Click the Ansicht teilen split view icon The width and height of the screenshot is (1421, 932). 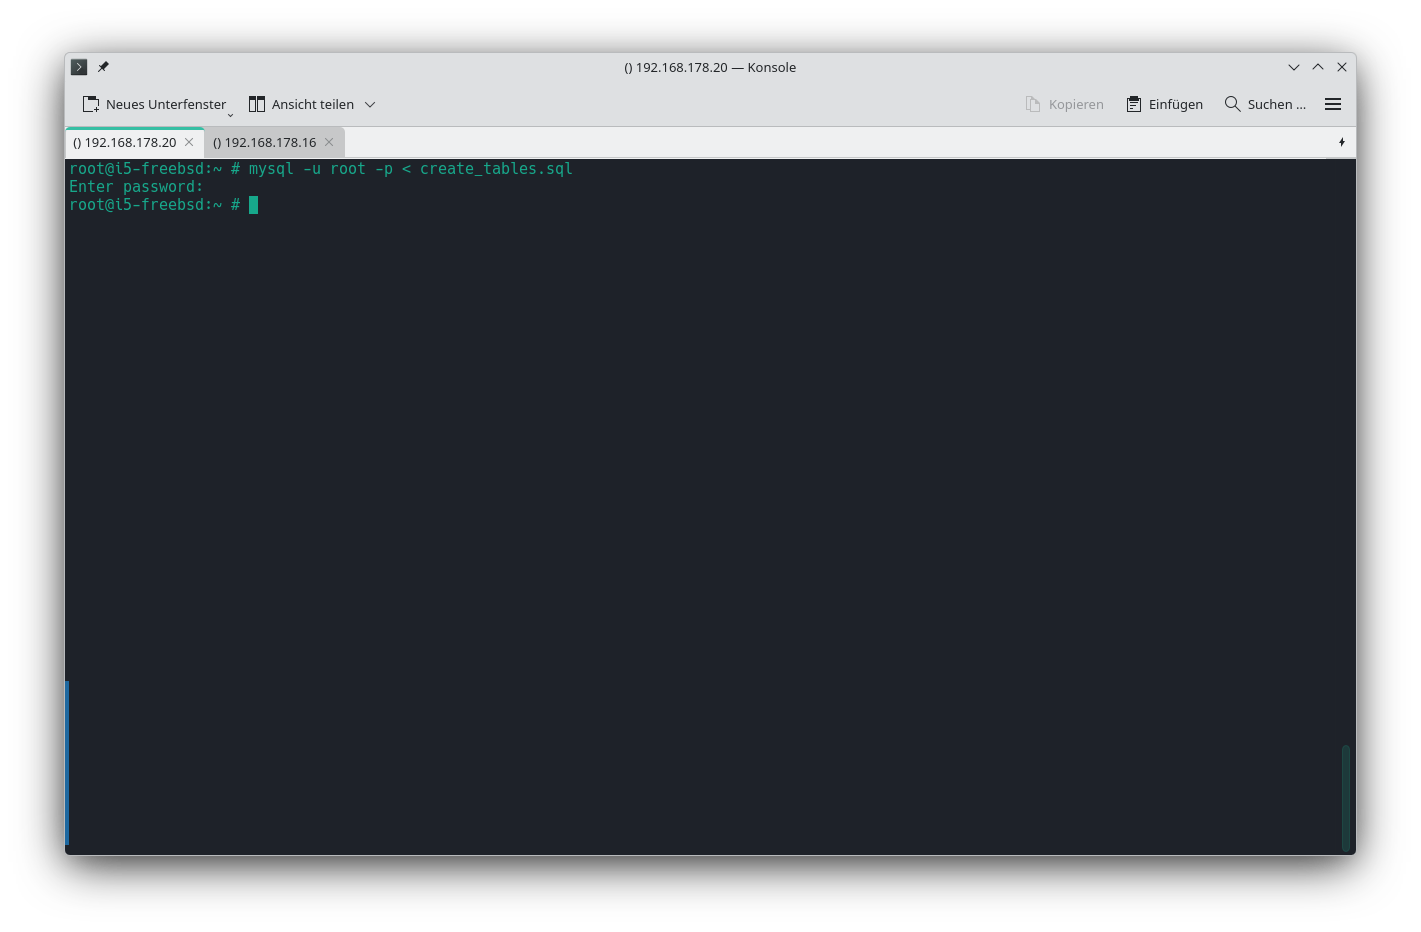[257, 104]
